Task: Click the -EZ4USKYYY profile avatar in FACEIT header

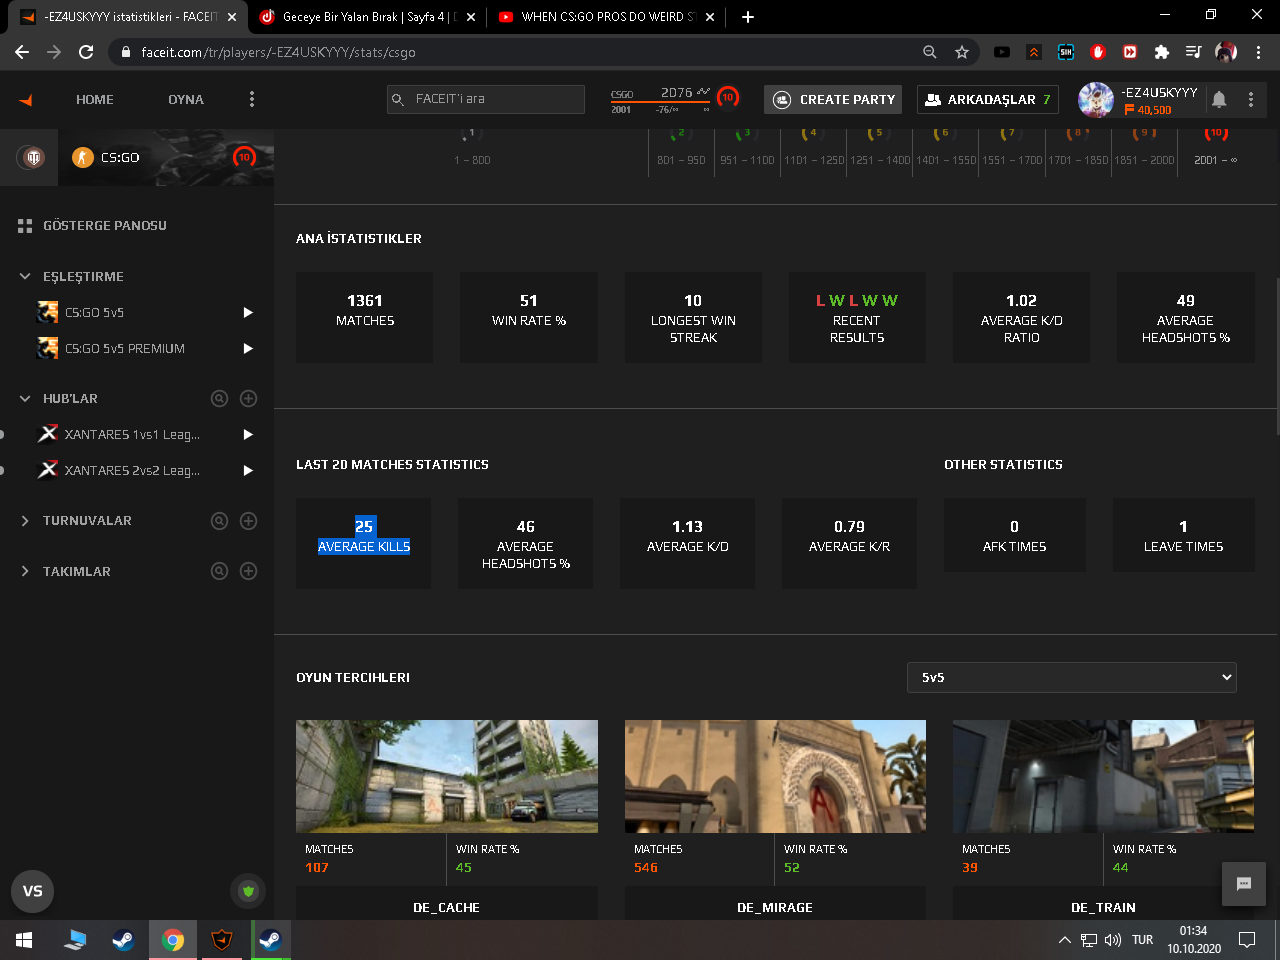Action: coord(1095,99)
